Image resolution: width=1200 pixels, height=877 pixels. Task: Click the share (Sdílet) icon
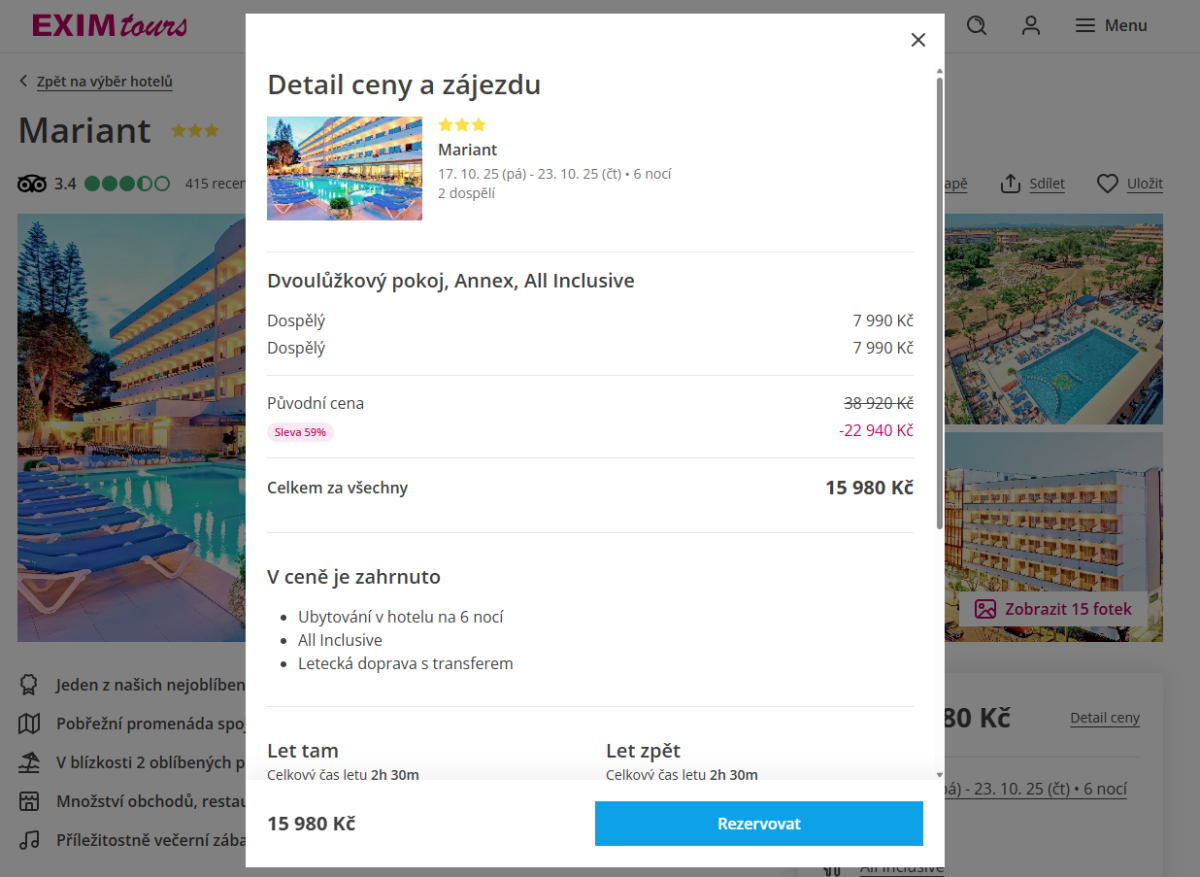click(x=1011, y=184)
